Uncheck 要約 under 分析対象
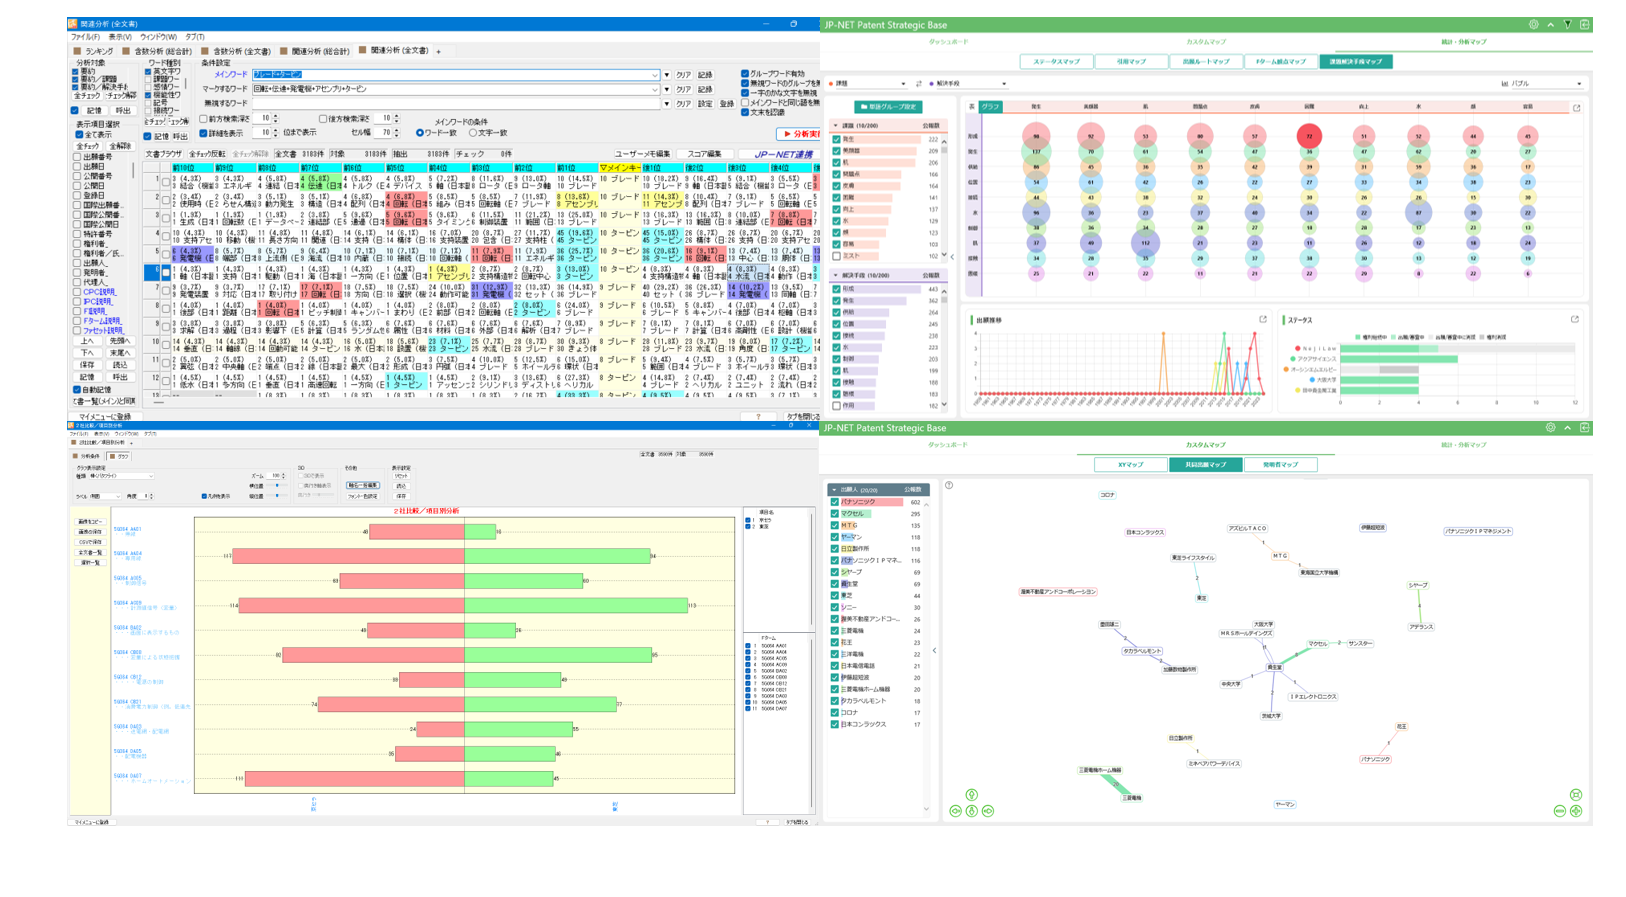 pos(76,72)
